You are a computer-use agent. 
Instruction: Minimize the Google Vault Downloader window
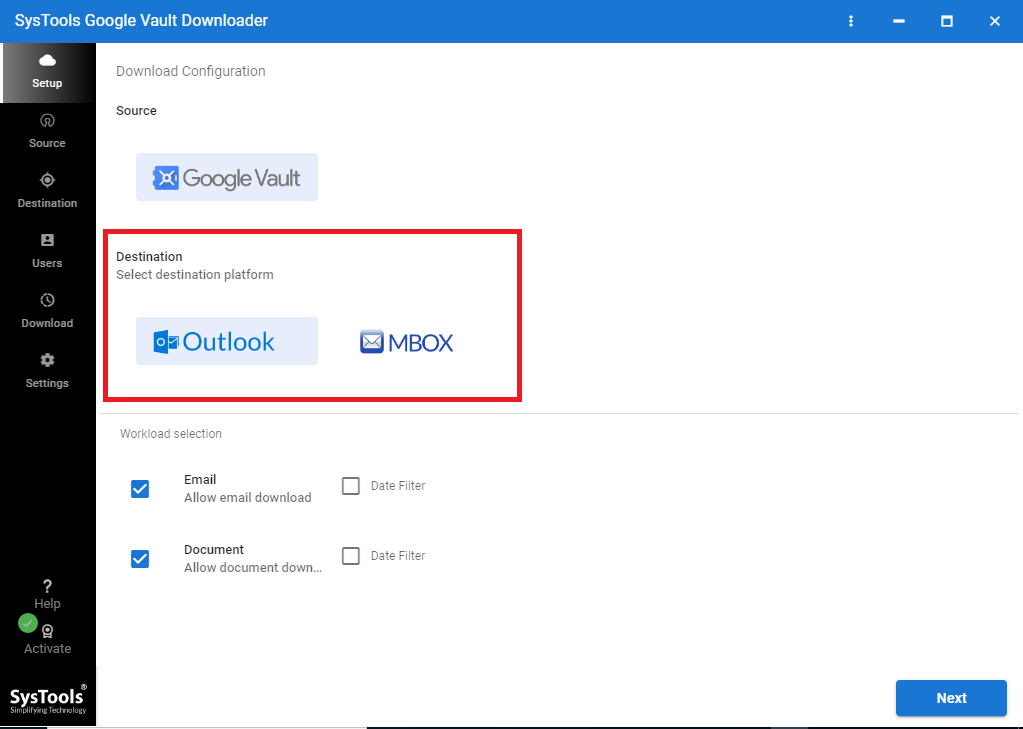[899, 21]
